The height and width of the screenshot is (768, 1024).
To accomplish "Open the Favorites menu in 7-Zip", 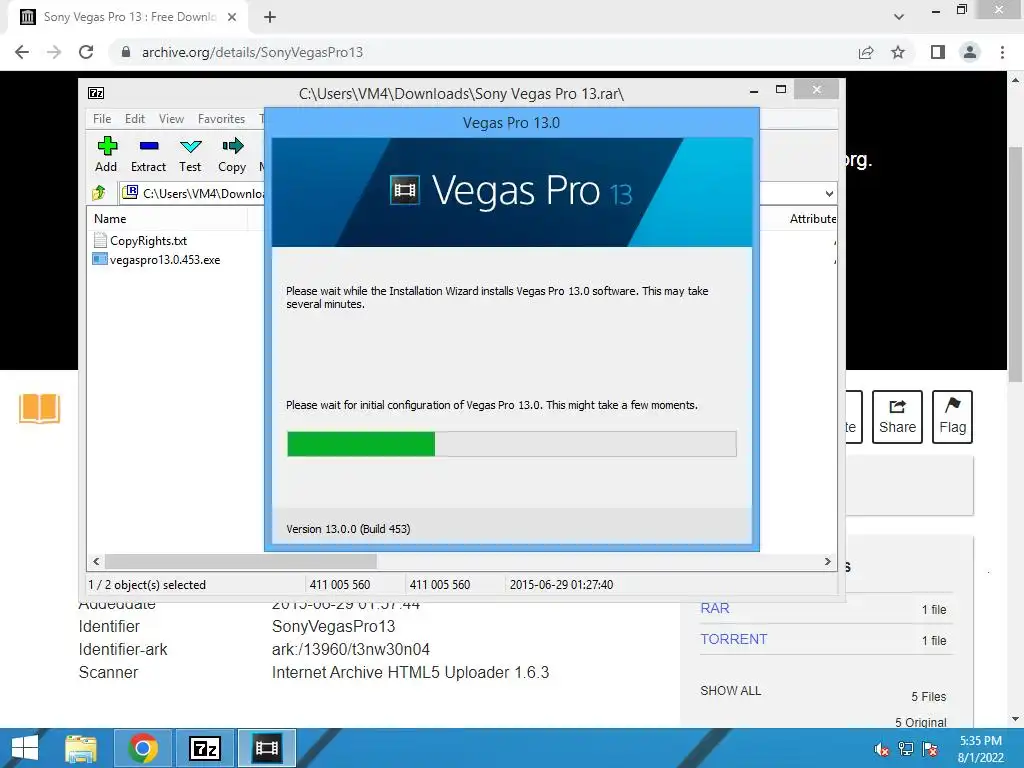I will [221, 119].
